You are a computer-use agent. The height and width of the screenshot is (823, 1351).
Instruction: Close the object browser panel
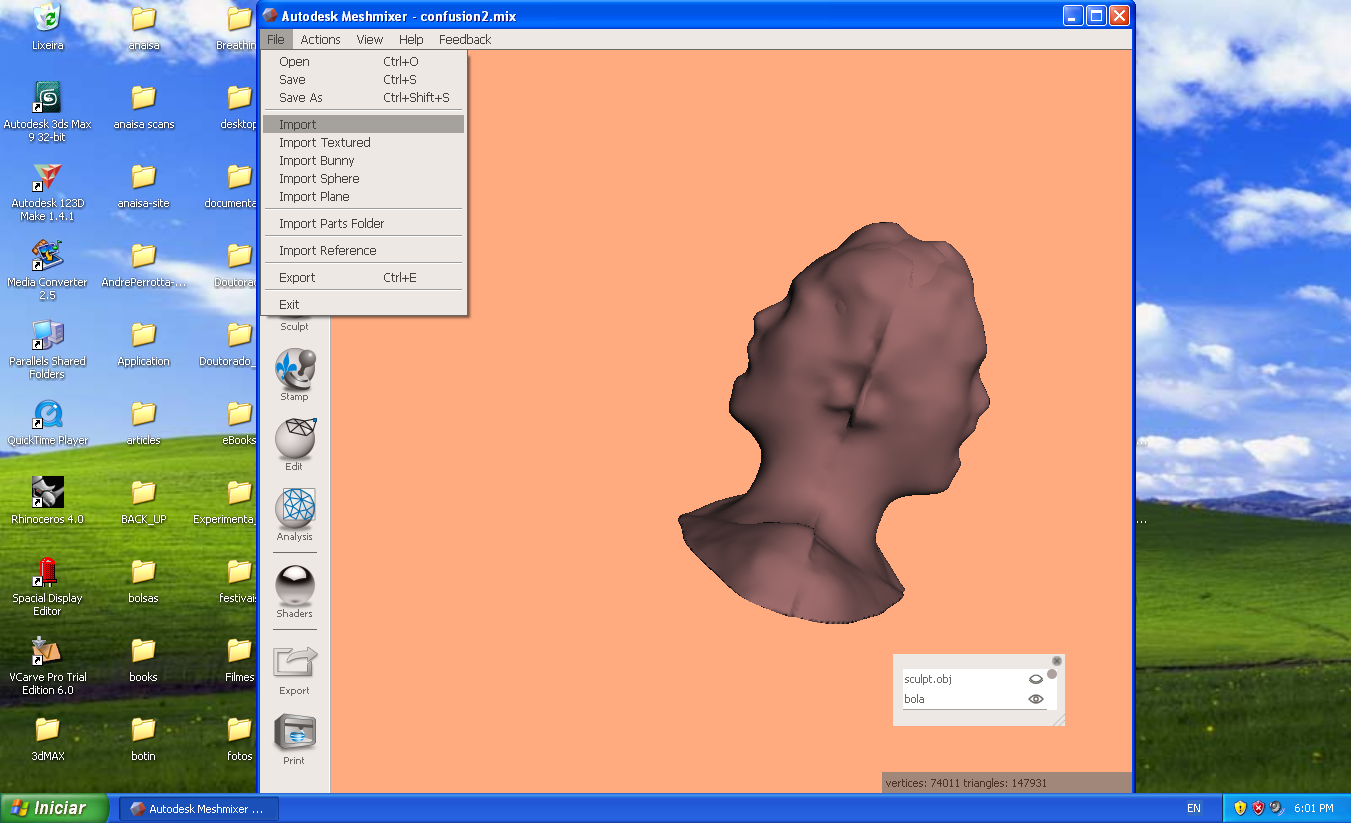1057,661
